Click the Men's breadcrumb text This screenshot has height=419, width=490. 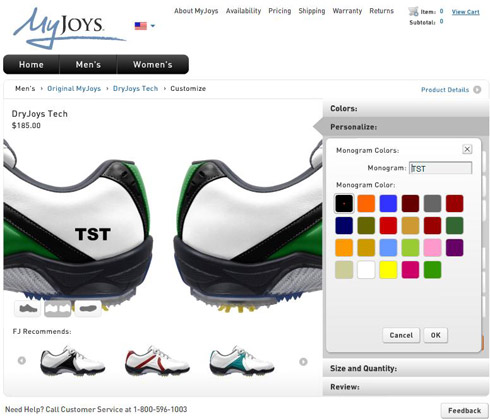[x=25, y=89]
